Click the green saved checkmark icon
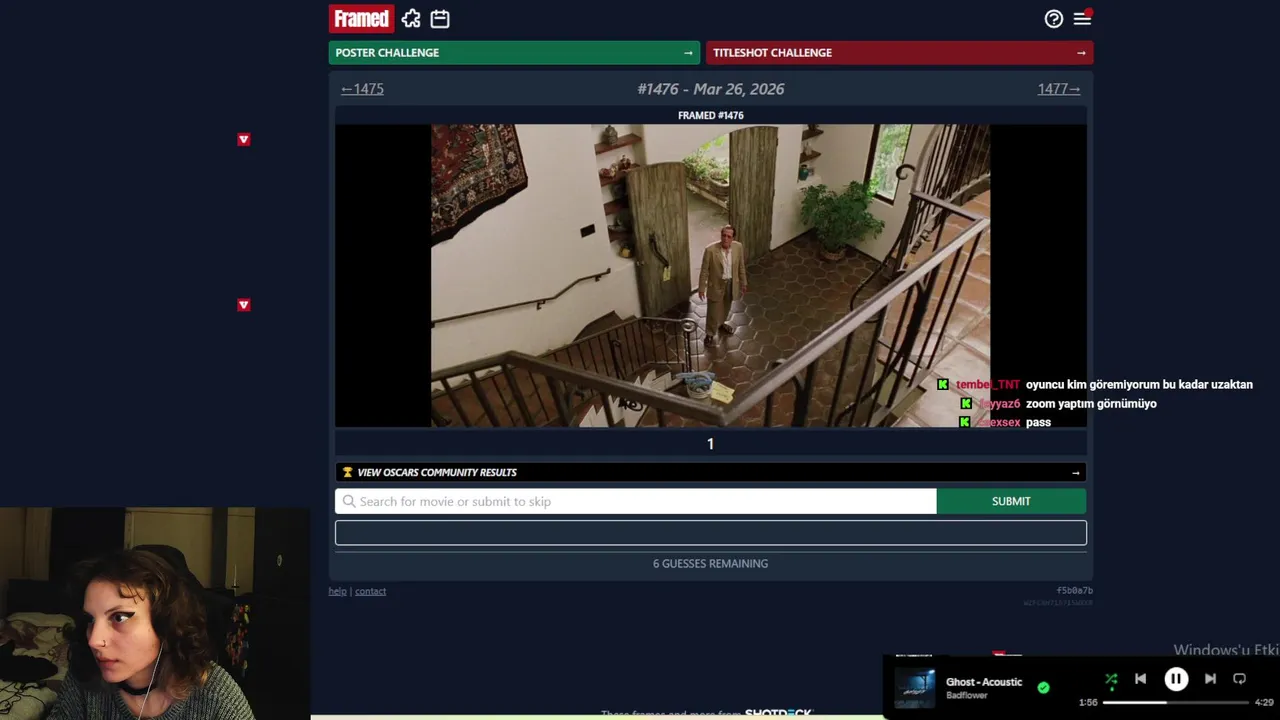 (1043, 687)
